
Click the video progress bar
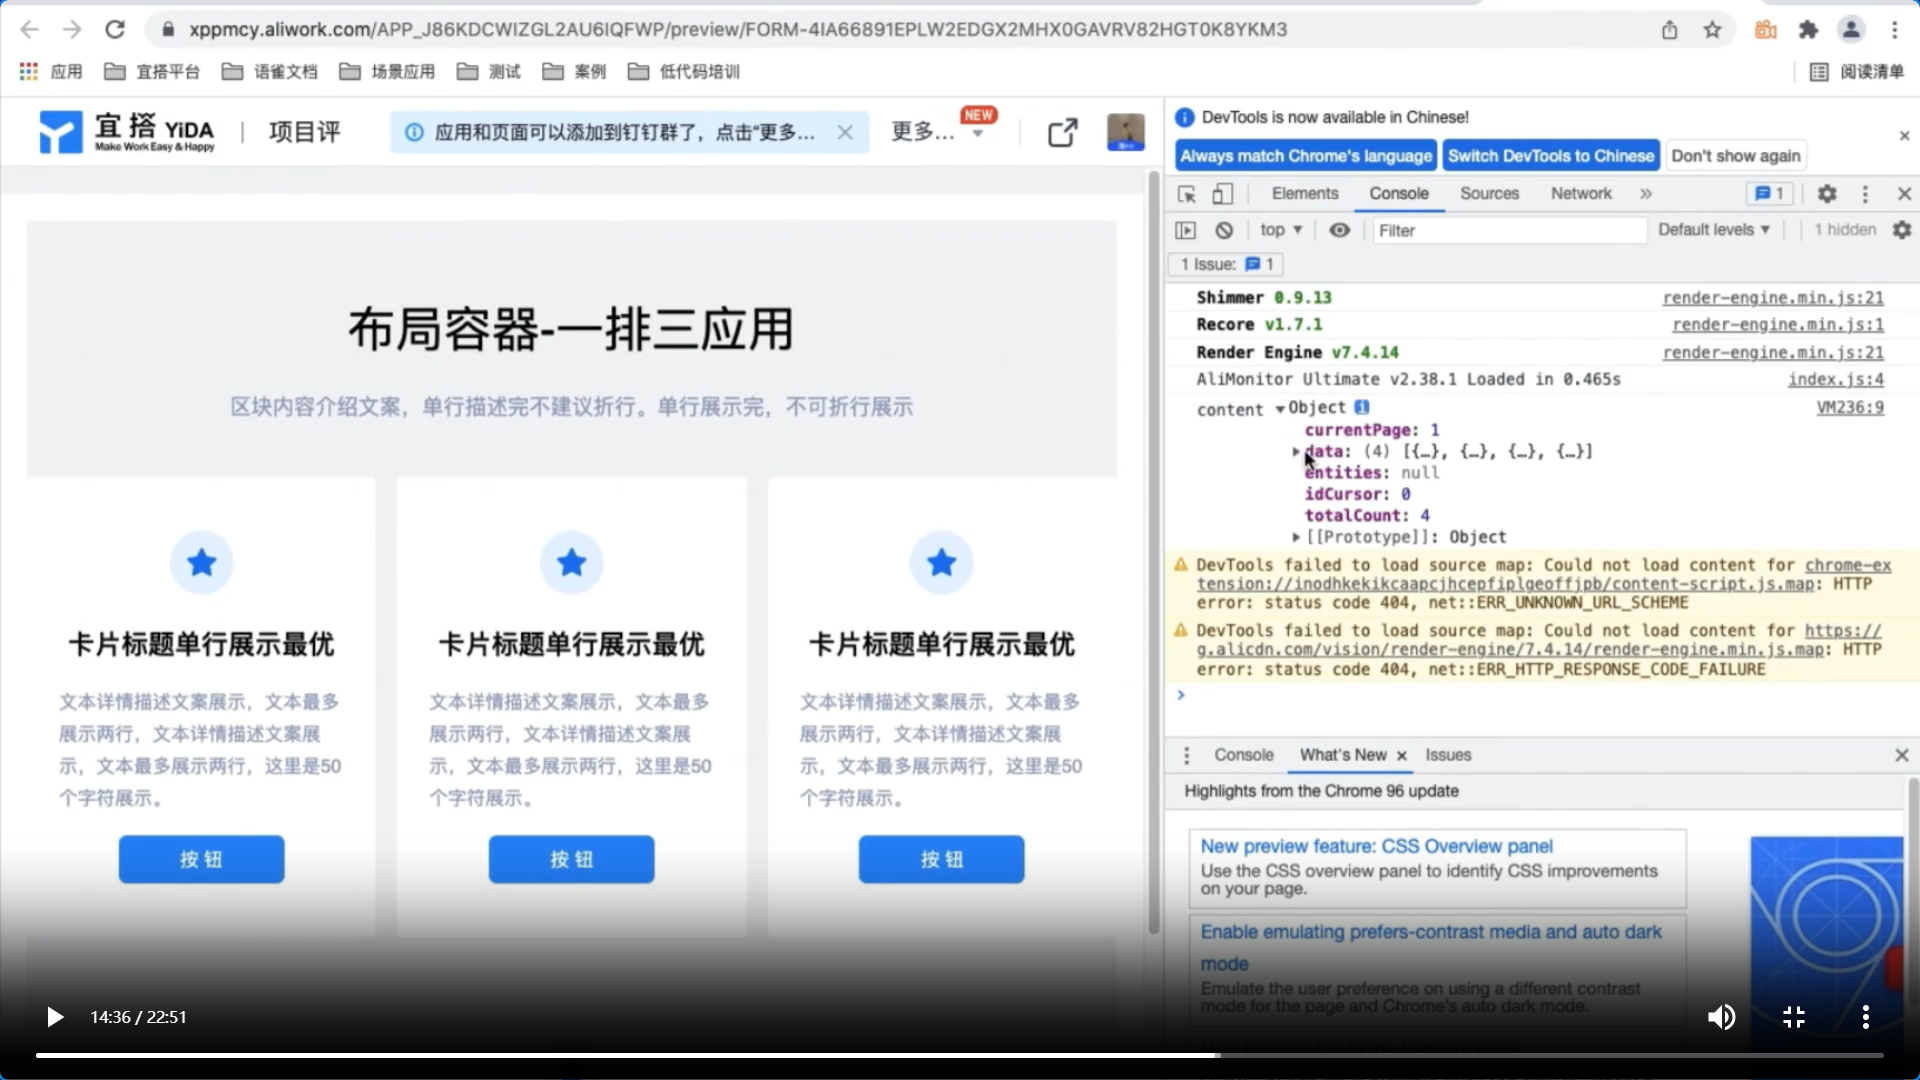(x=960, y=1055)
